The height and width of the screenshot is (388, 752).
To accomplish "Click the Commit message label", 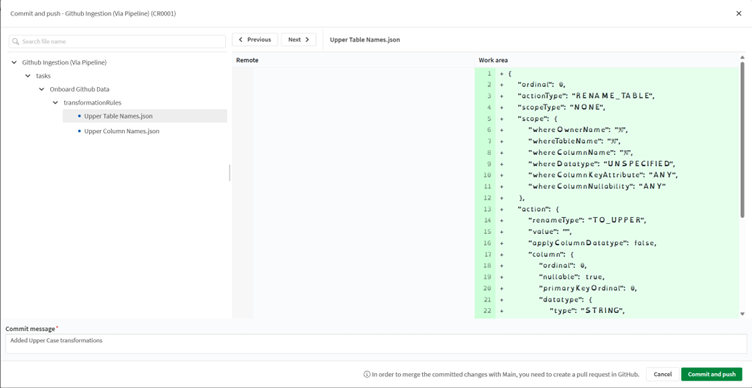I will point(30,329).
